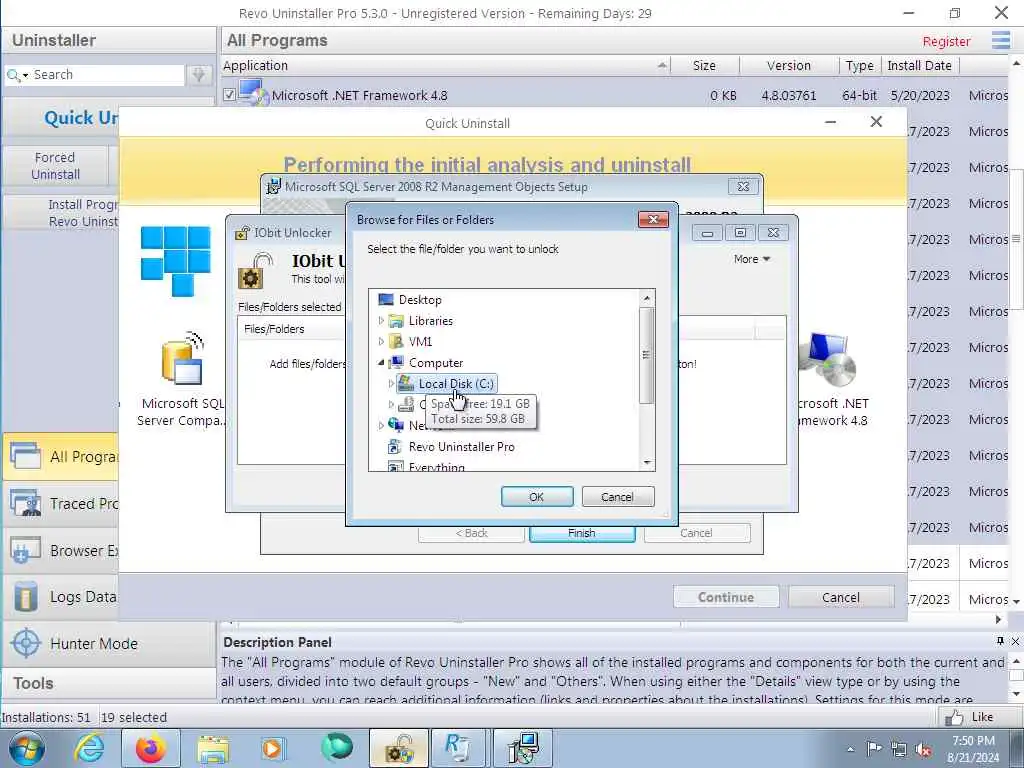Open Forced Uninstall tab
Viewport: 1024px width, 768px height.
click(x=56, y=166)
